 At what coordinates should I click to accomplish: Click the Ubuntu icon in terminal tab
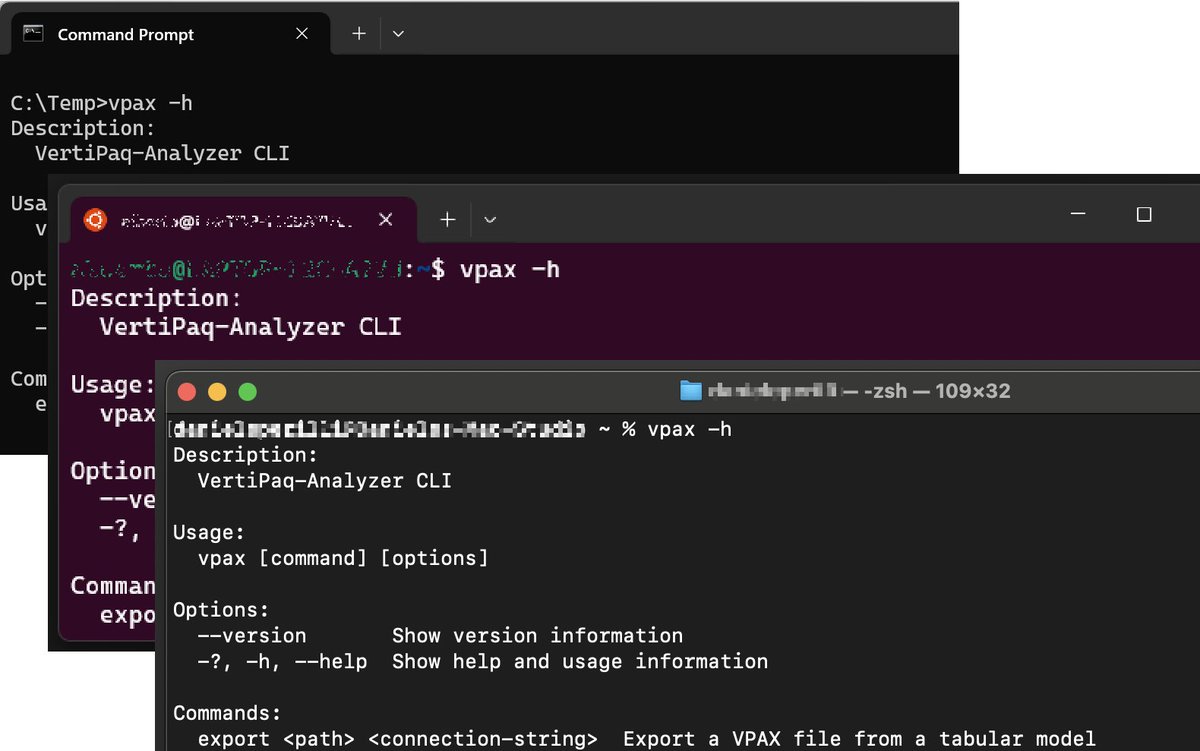95,219
